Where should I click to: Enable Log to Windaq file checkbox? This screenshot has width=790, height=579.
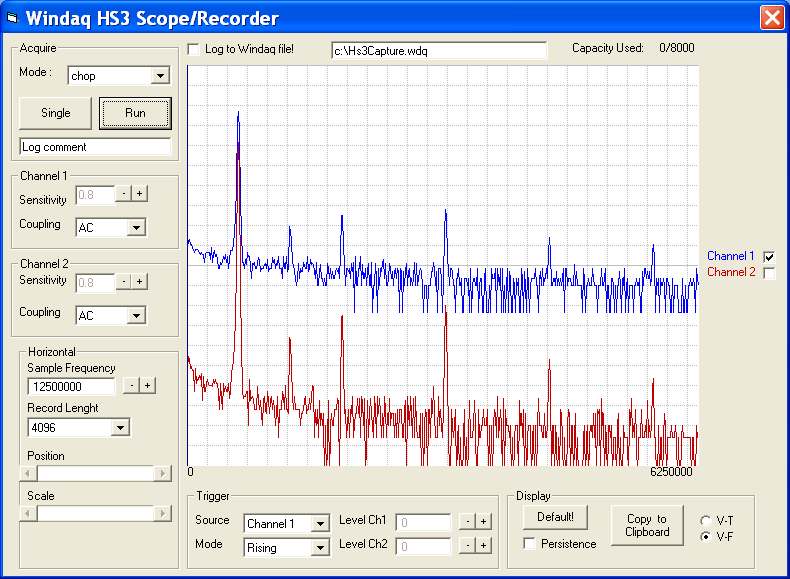click(193, 49)
